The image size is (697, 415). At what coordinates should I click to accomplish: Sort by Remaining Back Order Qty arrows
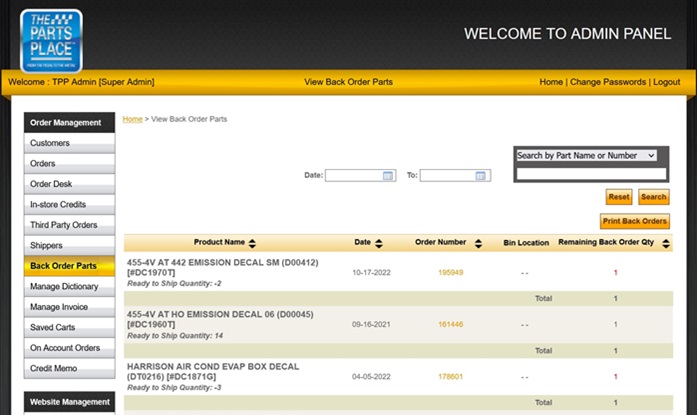tap(663, 243)
